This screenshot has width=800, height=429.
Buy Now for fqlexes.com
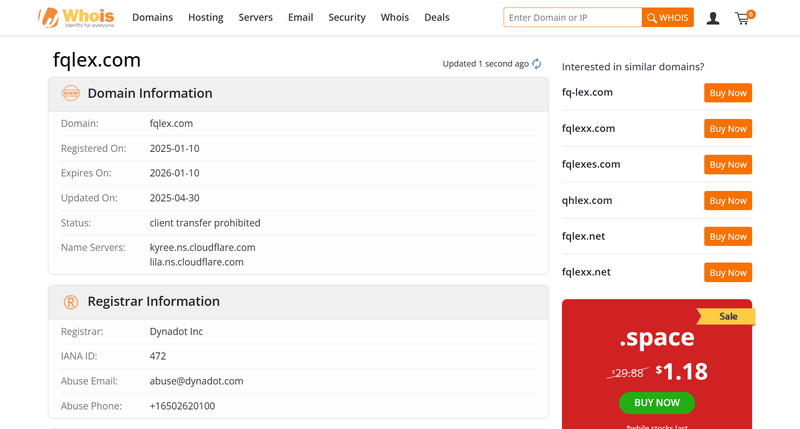[x=728, y=165]
